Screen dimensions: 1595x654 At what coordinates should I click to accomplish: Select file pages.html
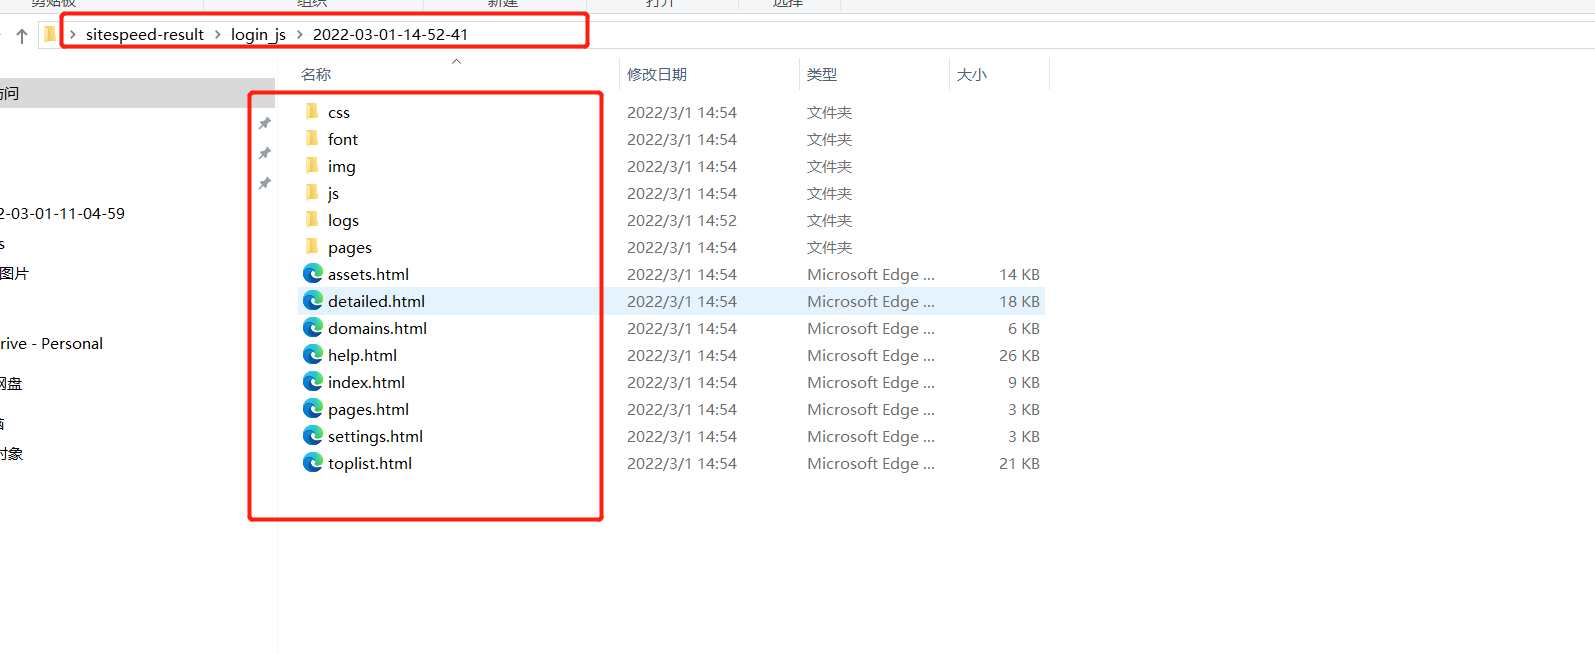(368, 409)
